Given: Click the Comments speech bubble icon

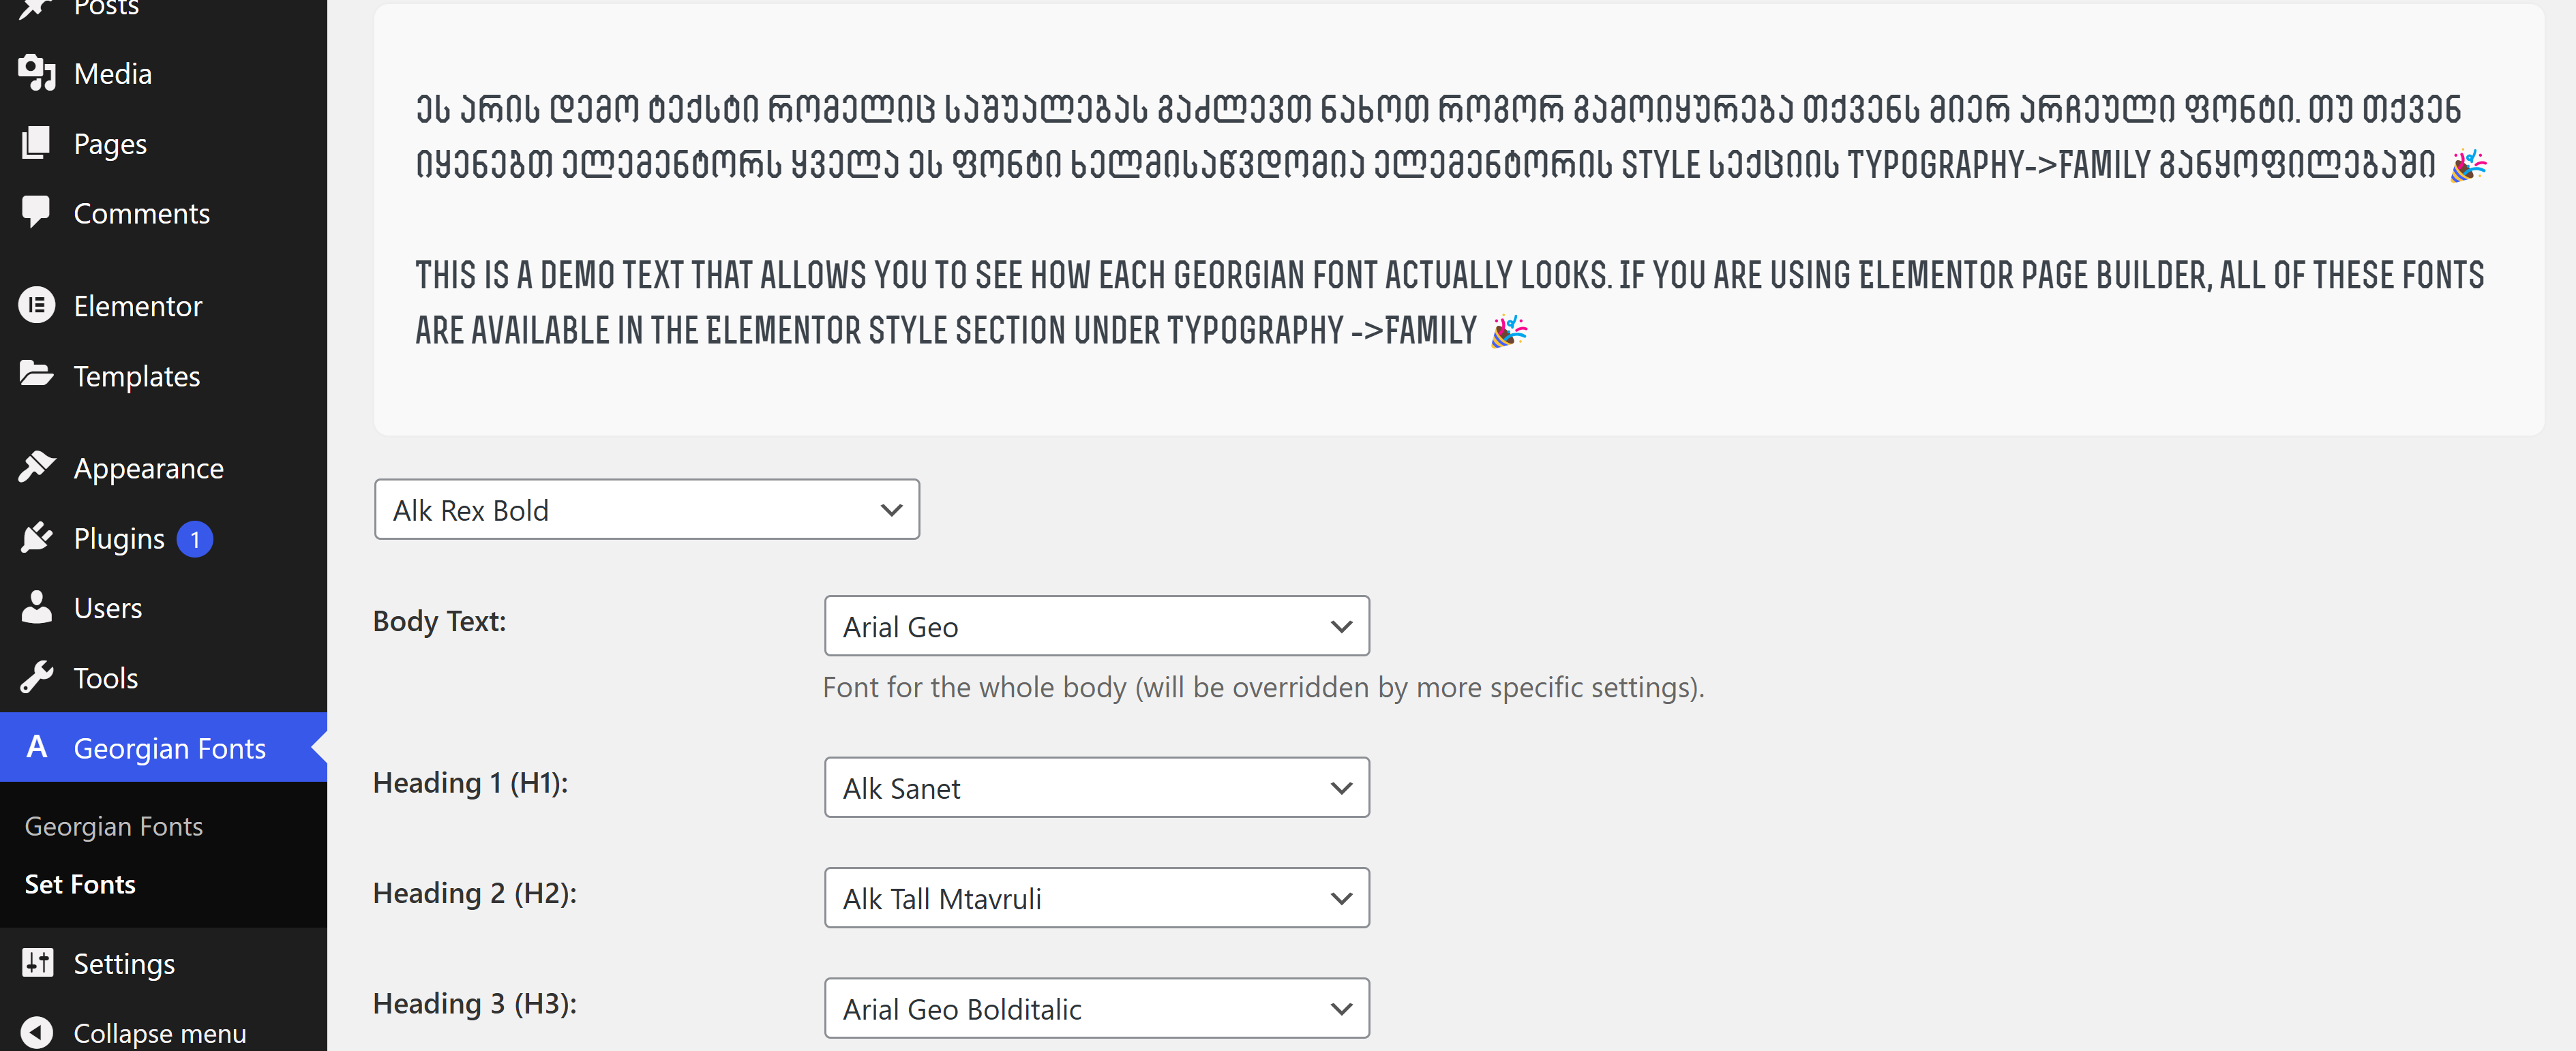Looking at the screenshot, I should click(37, 212).
